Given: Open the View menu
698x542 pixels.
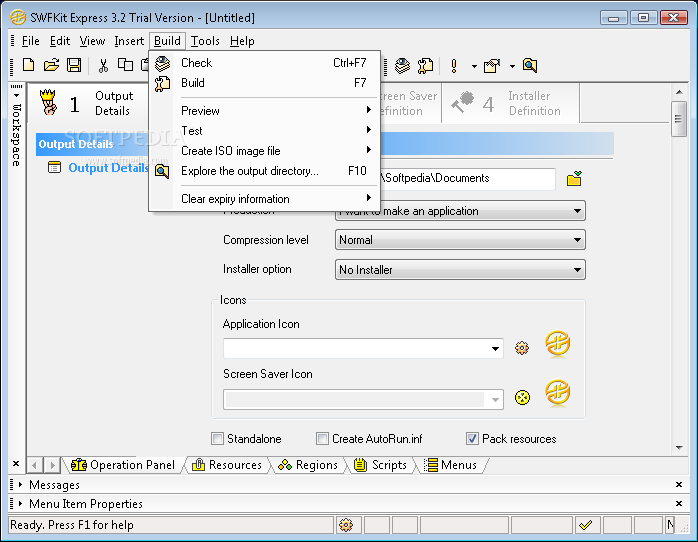Looking at the screenshot, I should [92, 41].
